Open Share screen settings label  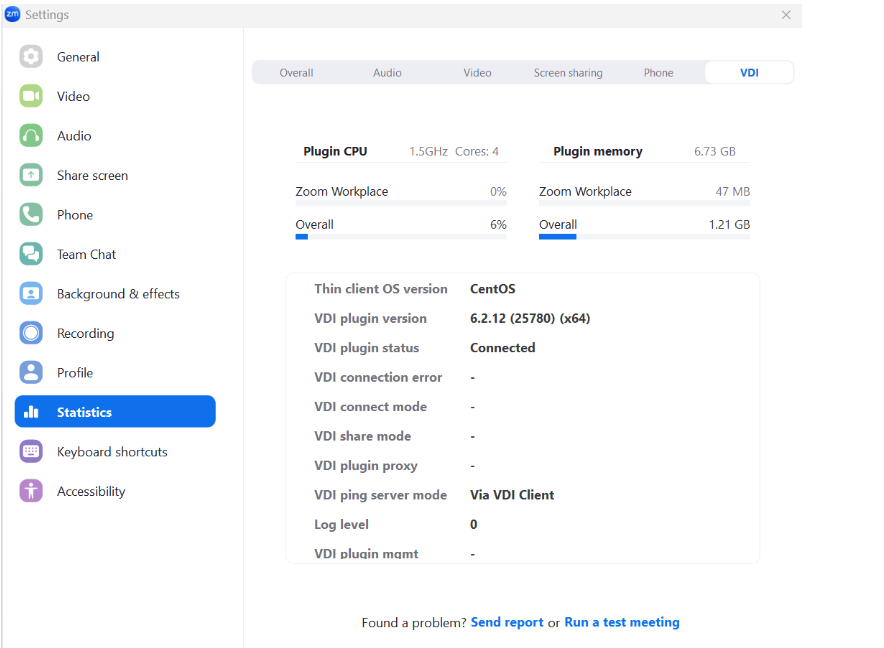tap(92, 175)
